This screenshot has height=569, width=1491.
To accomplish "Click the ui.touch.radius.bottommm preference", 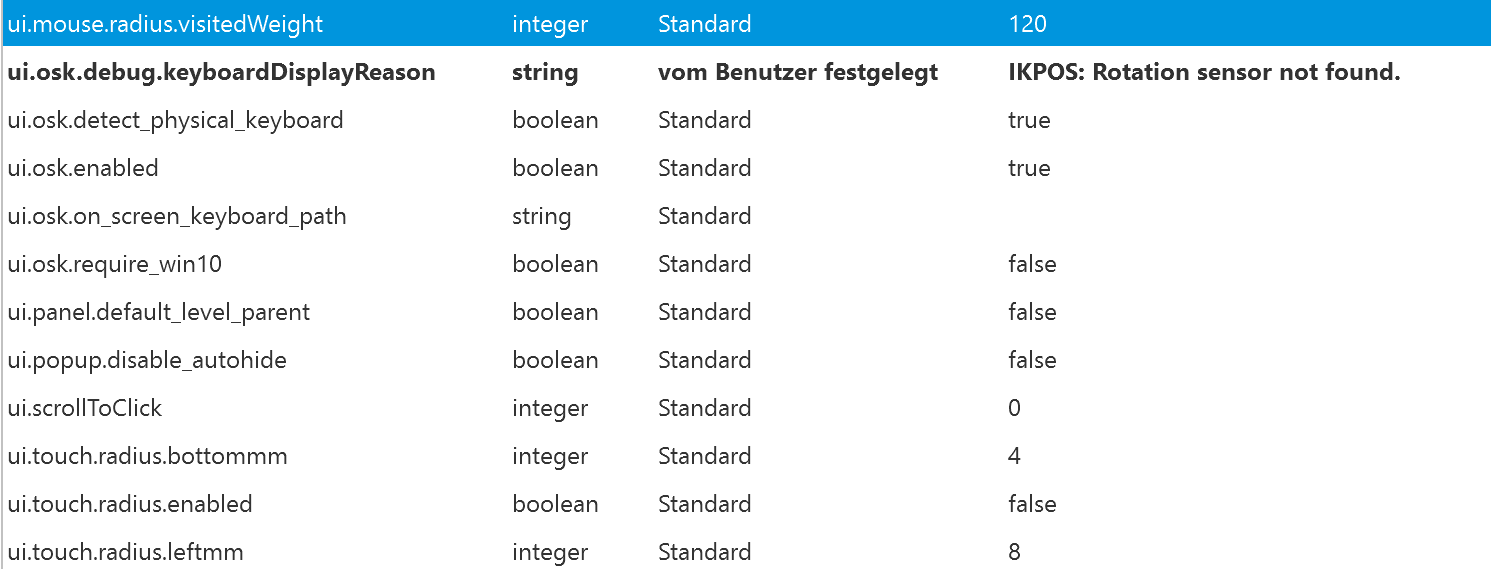I will click(x=147, y=456).
